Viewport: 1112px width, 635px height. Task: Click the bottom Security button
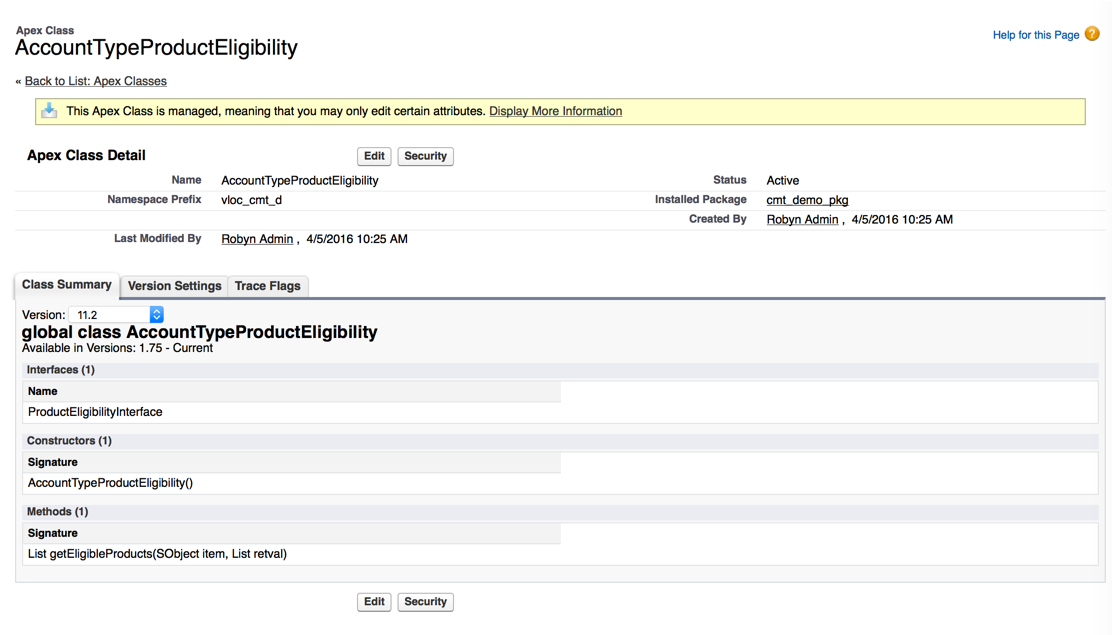click(x=426, y=602)
